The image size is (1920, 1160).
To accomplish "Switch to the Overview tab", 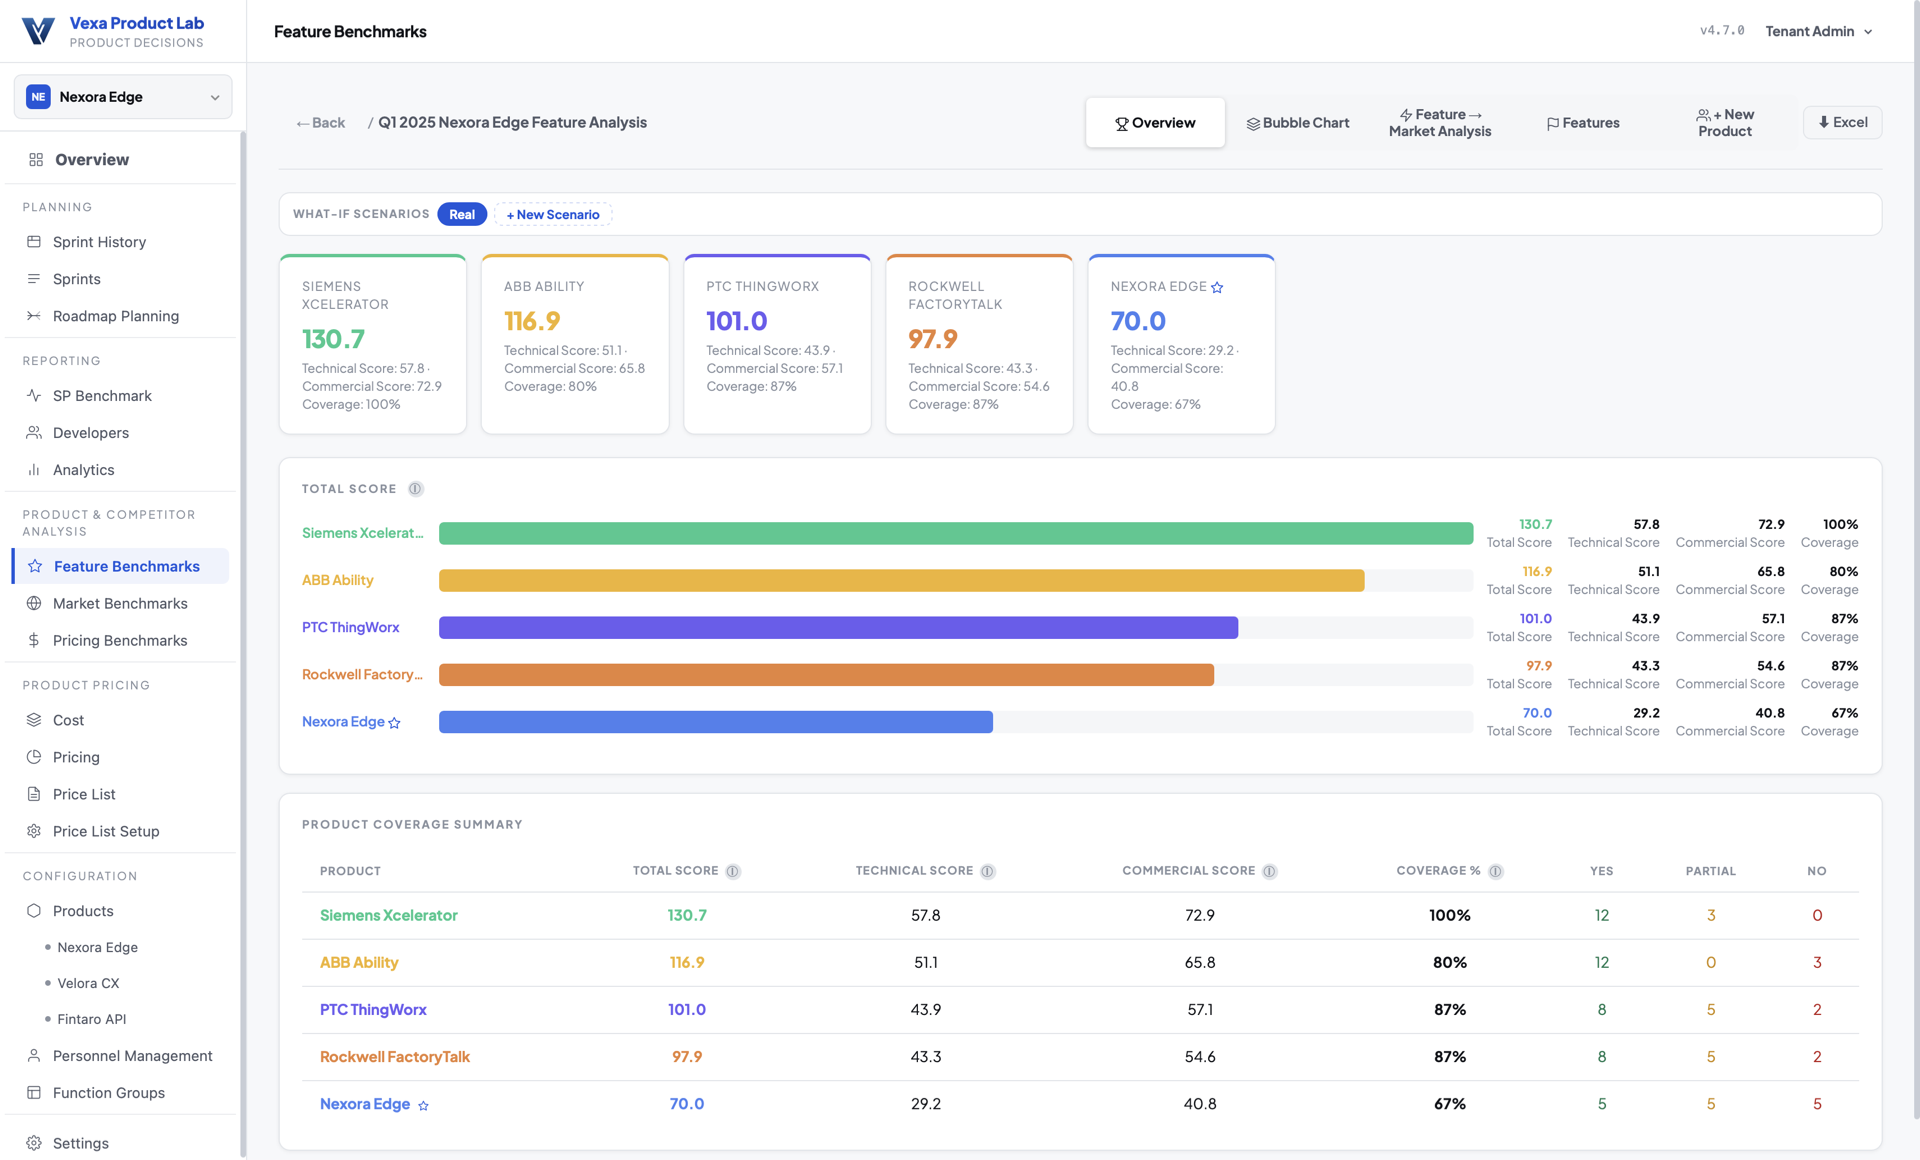I will 1155,123.
